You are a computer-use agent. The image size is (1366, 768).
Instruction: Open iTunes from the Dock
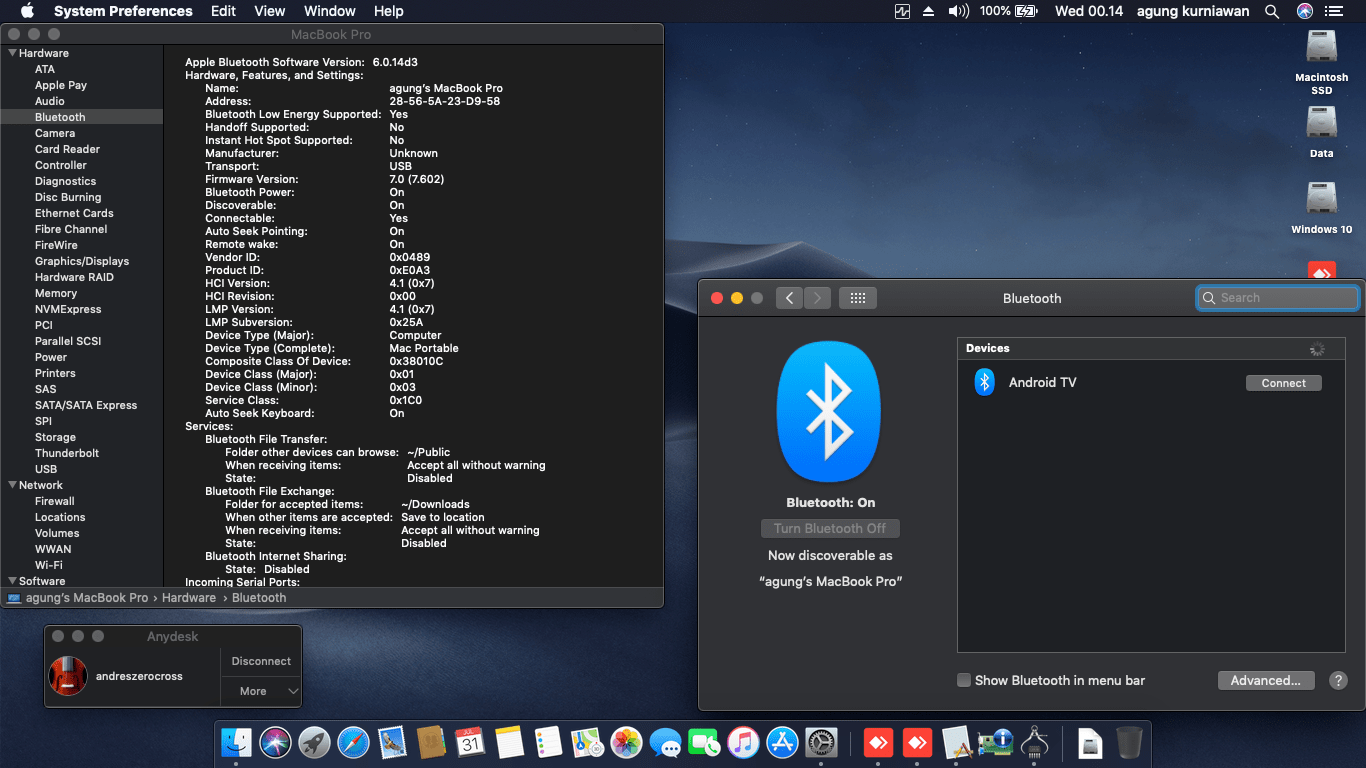pyautogui.click(x=743, y=743)
